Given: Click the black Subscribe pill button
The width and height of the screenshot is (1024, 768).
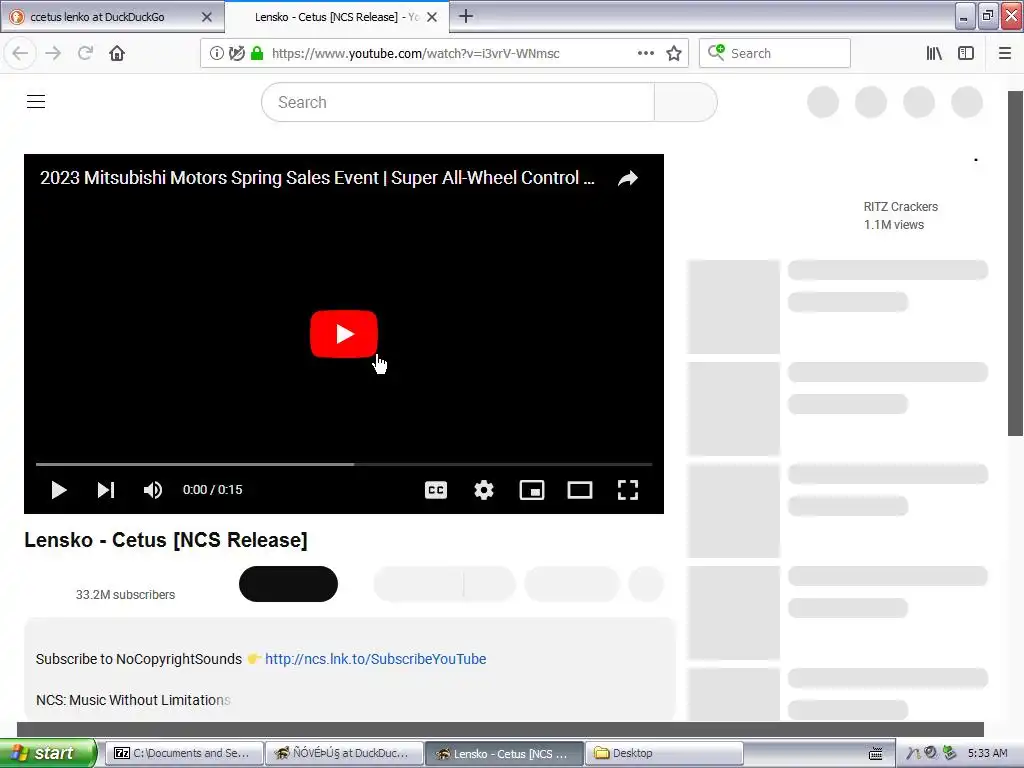Looking at the screenshot, I should 289,584.
